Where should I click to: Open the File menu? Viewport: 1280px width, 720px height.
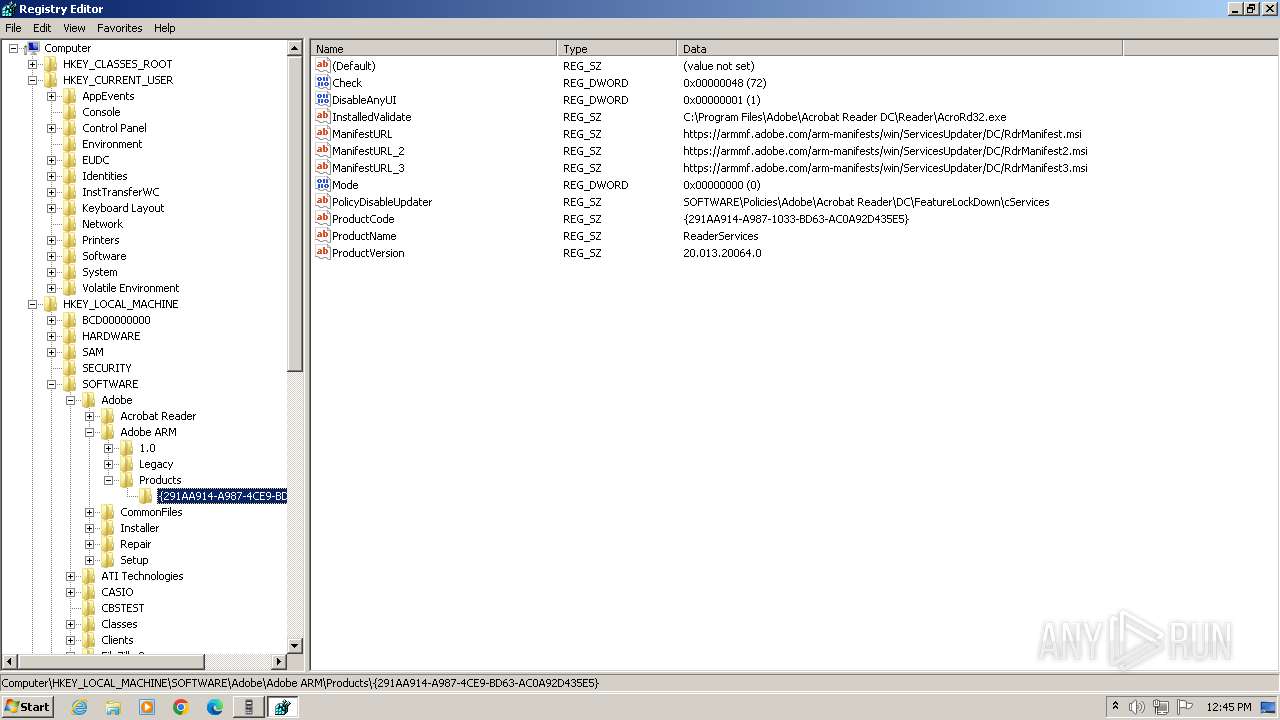(x=13, y=28)
